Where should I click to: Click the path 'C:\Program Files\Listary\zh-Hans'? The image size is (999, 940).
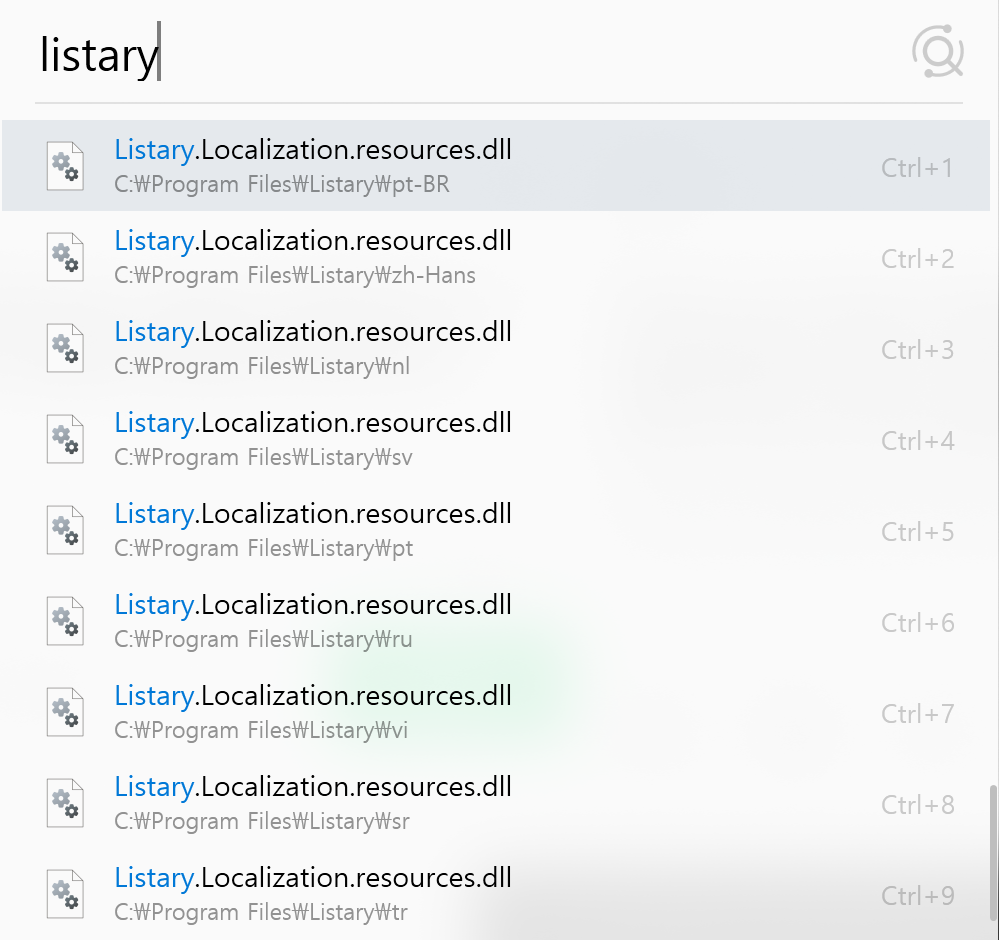tap(295, 276)
